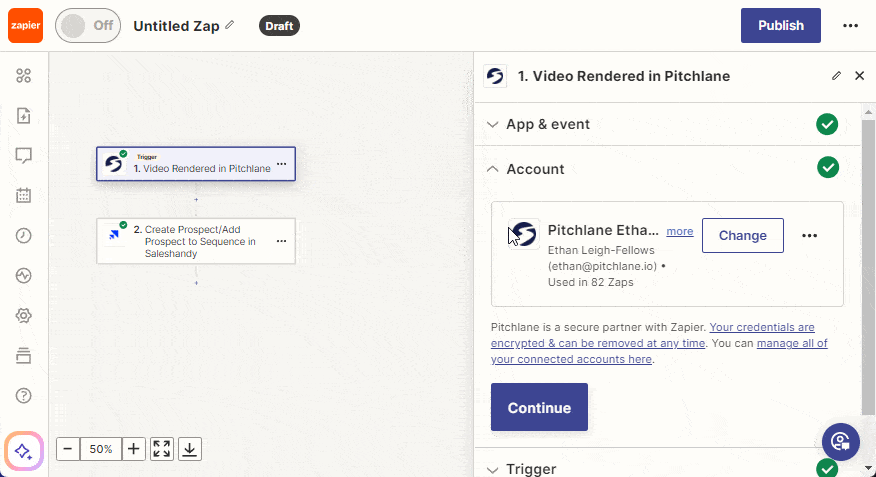Continue to the next setup section

tap(539, 407)
